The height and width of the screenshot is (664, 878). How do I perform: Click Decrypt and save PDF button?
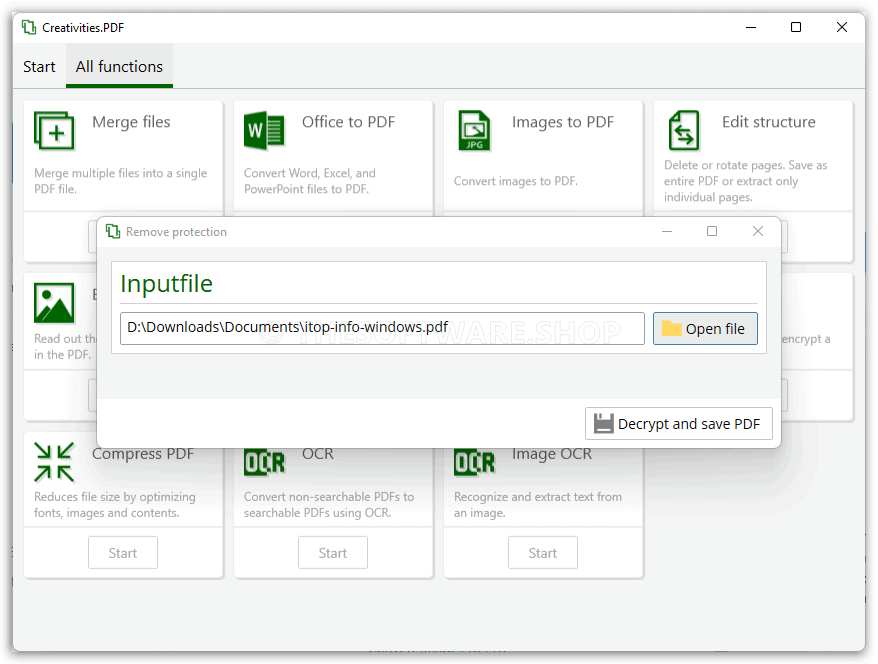coord(679,424)
